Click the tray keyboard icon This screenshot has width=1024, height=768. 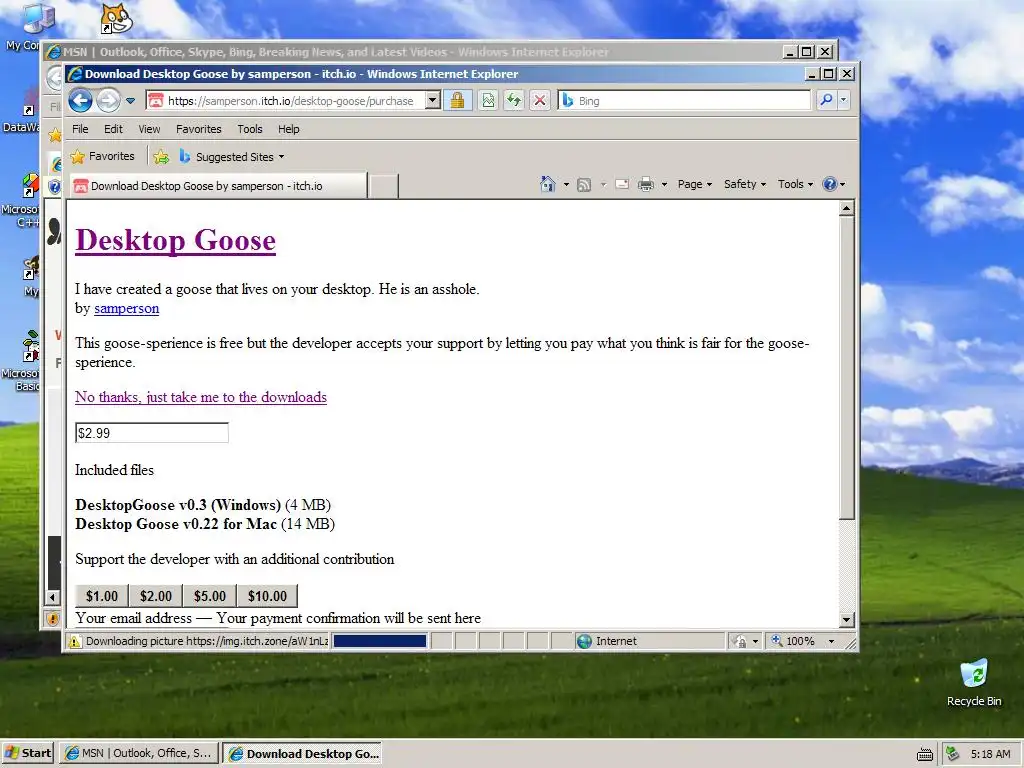point(925,754)
